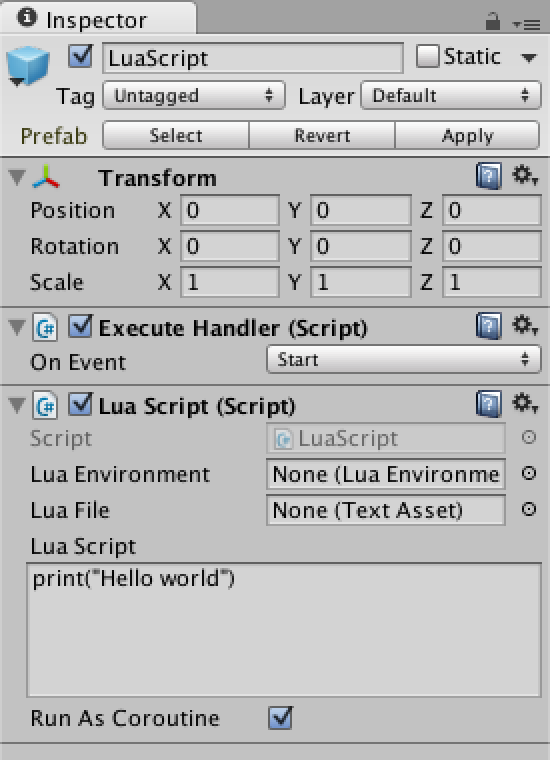The height and width of the screenshot is (760, 550).
Task: Open the Inspector panel options menu icon
Action: [526, 24]
